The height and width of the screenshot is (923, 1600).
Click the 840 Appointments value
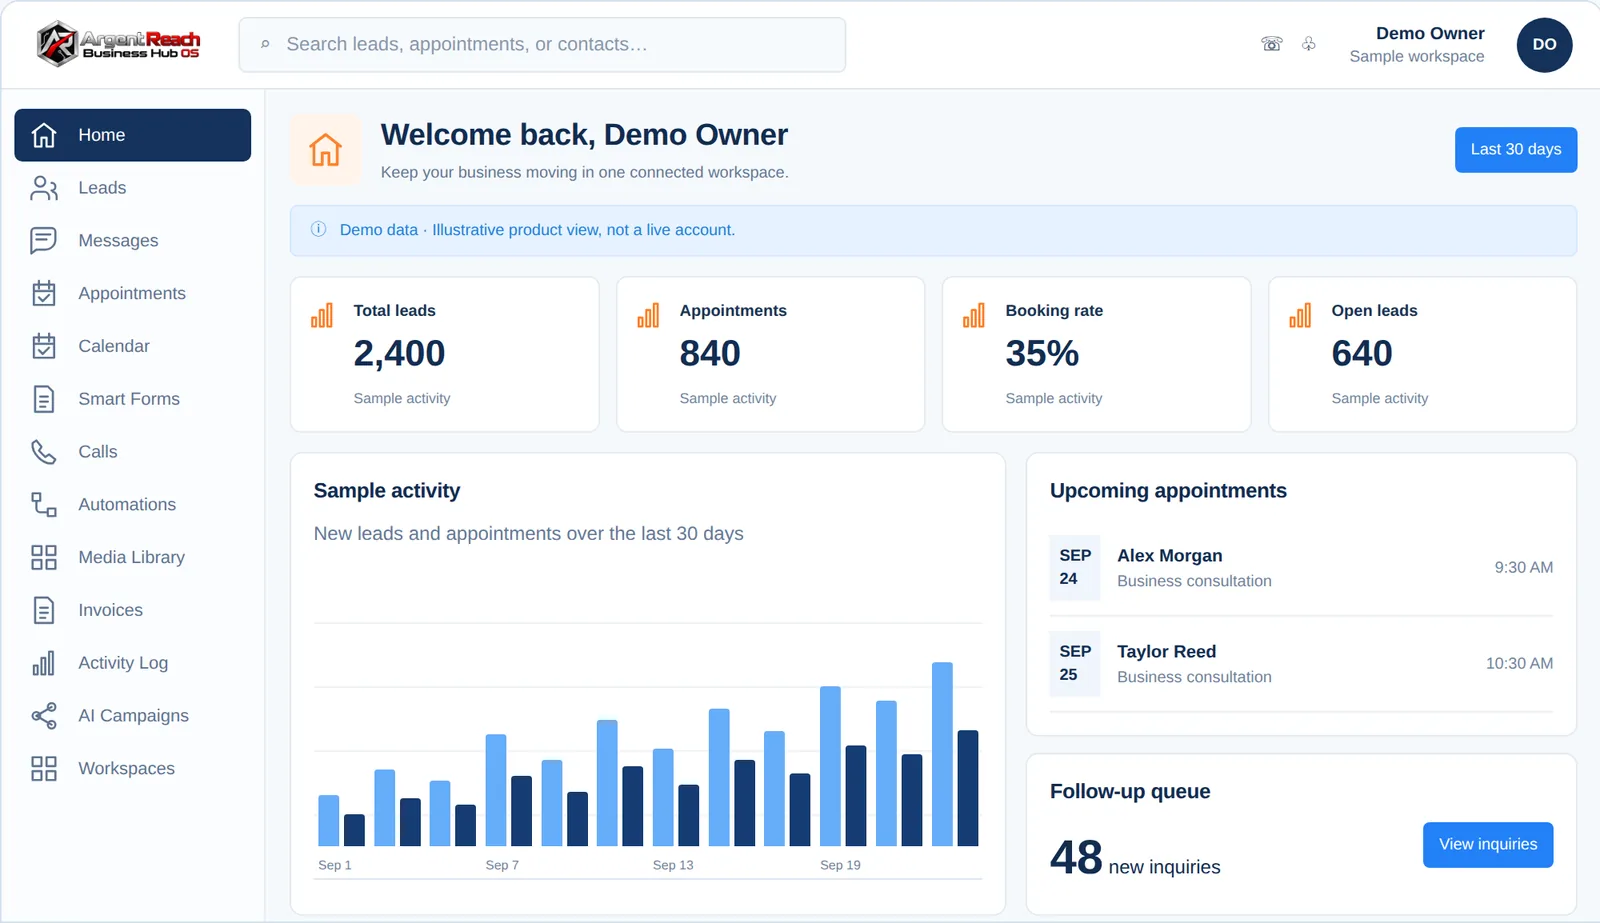pyautogui.click(x=710, y=354)
